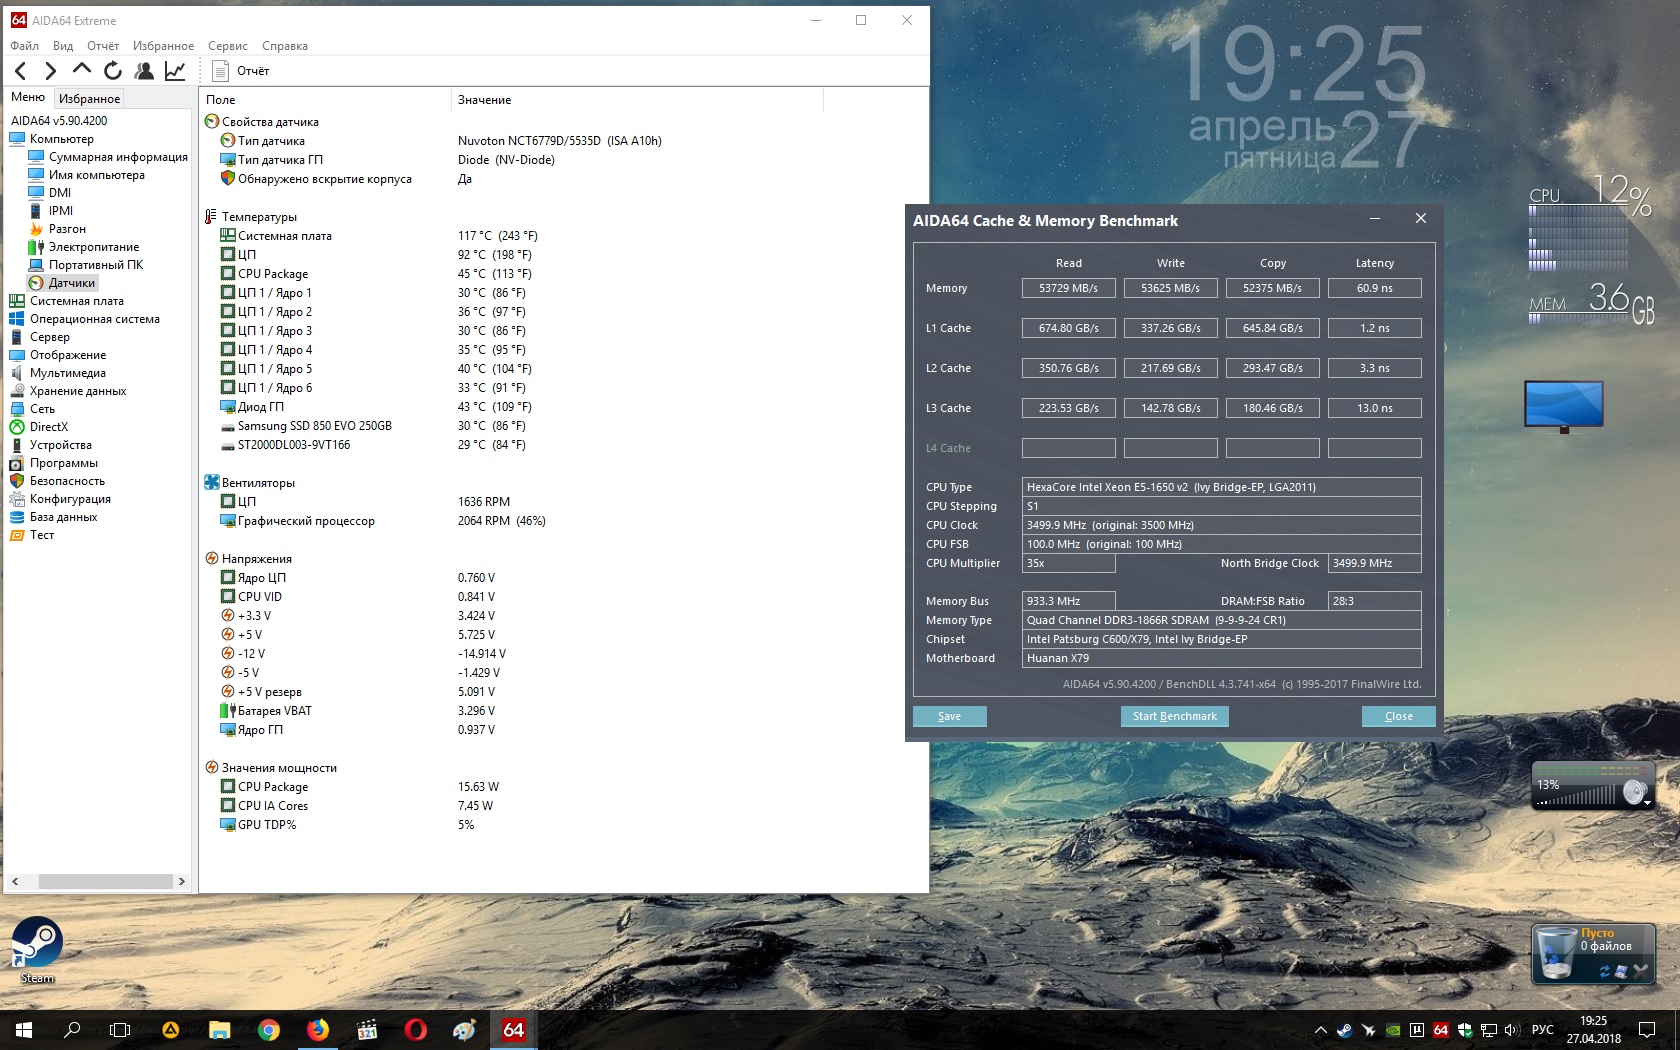Switch to the Меню tab in the sidebar
The image size is (1680, 1050).
[x=28, y=97]
